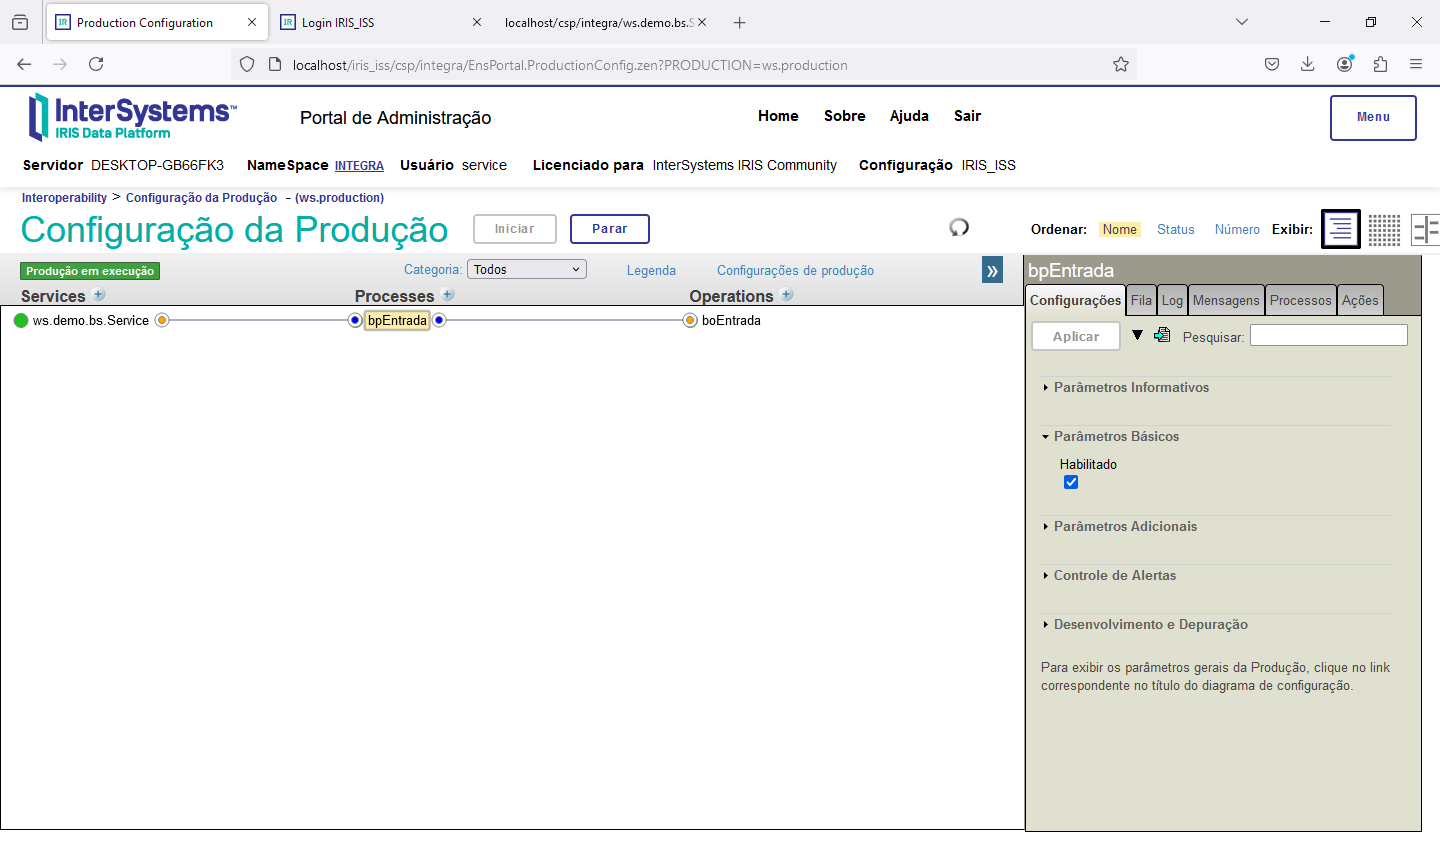
Task: Uncheck the Habilitado checkbox
Action: 1071,482
